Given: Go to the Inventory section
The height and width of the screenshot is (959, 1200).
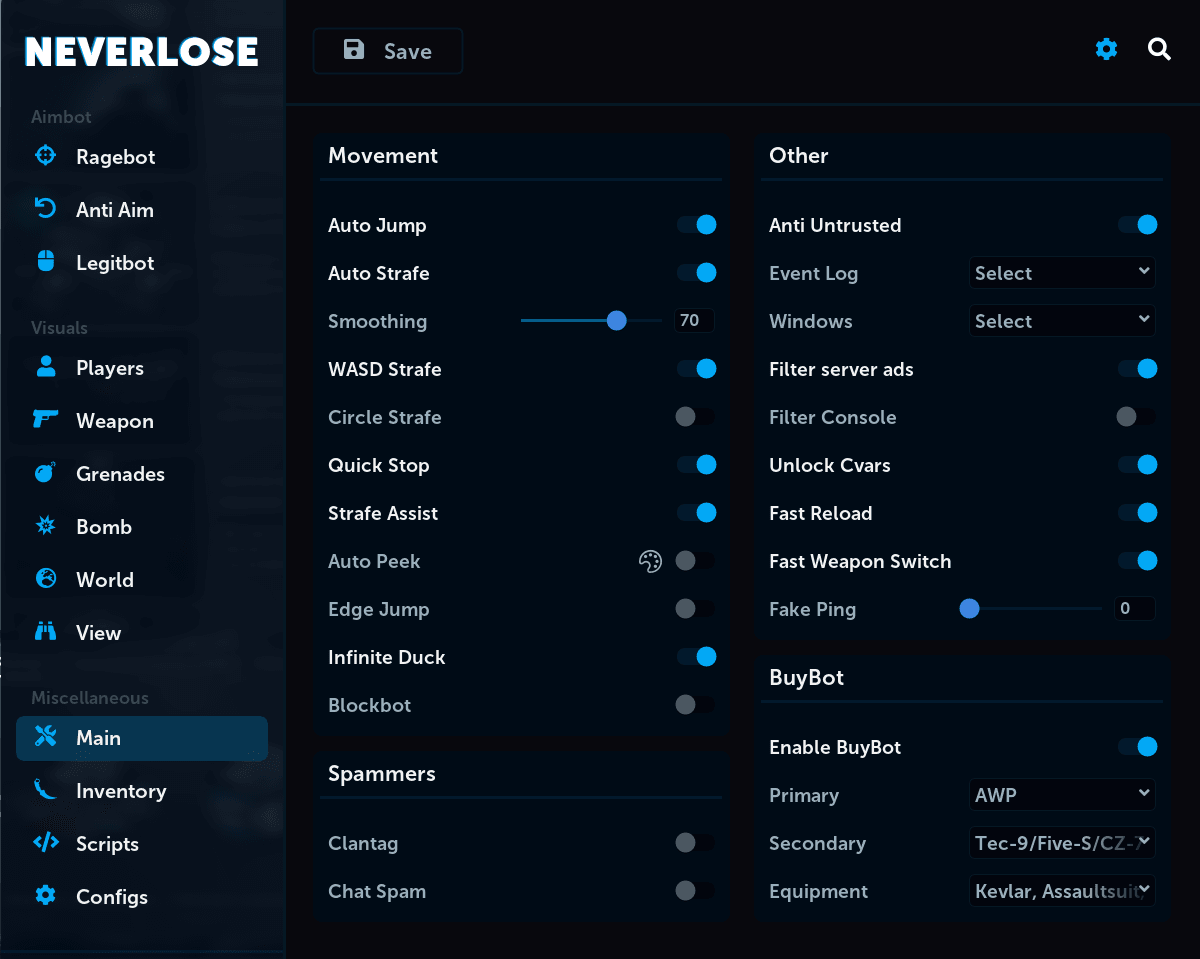Looking at the screenshot, I should (x=142, y=790).
